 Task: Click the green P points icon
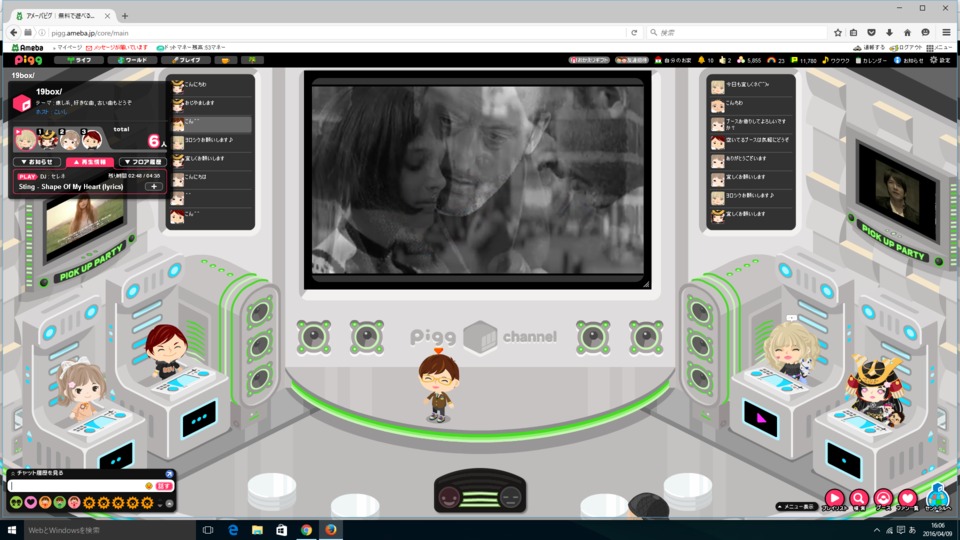pos(794,60)
